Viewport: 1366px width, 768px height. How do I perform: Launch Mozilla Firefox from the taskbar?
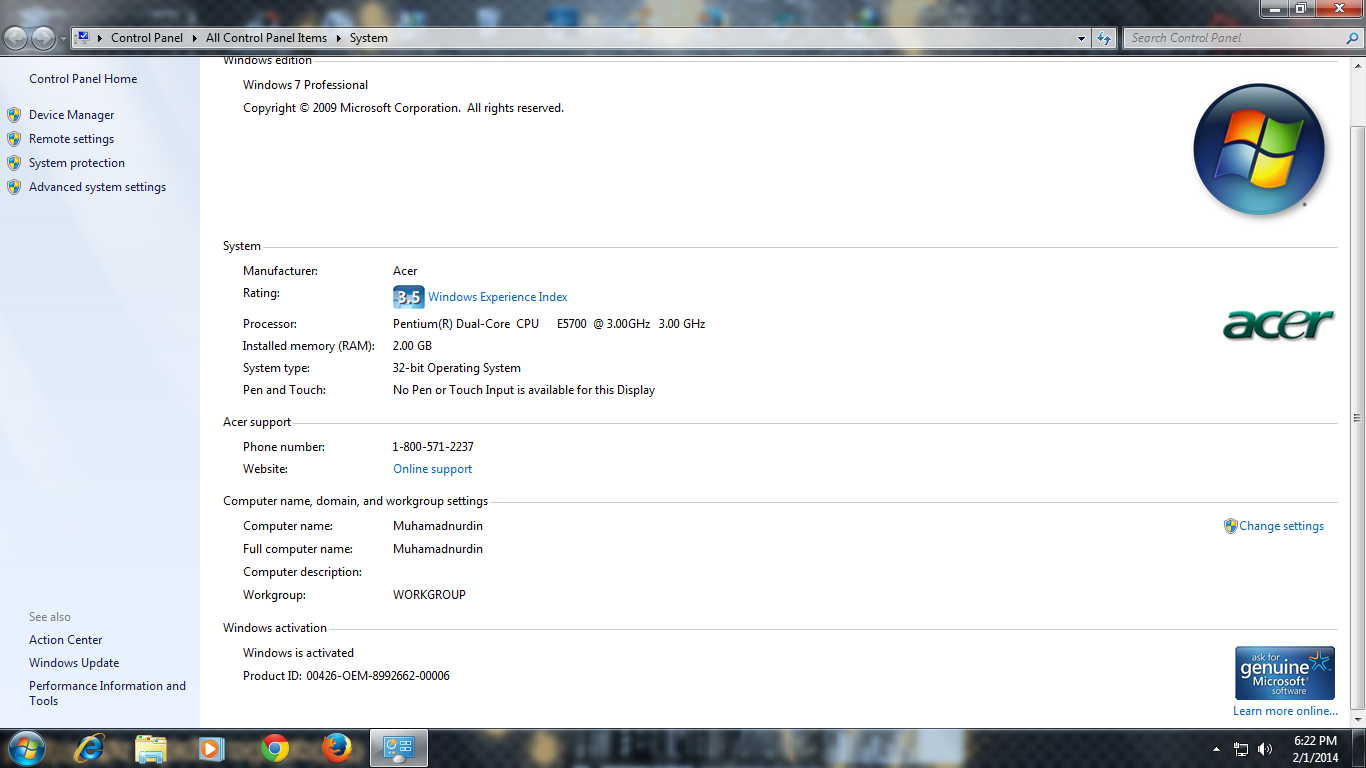pyautogui.click(x=337, y=748)
